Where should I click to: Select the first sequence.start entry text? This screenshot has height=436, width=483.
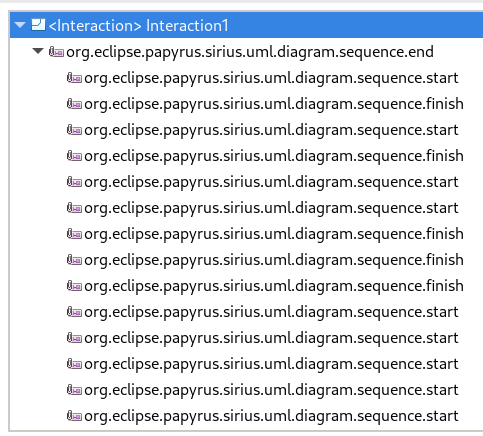[x=271, y=78]
